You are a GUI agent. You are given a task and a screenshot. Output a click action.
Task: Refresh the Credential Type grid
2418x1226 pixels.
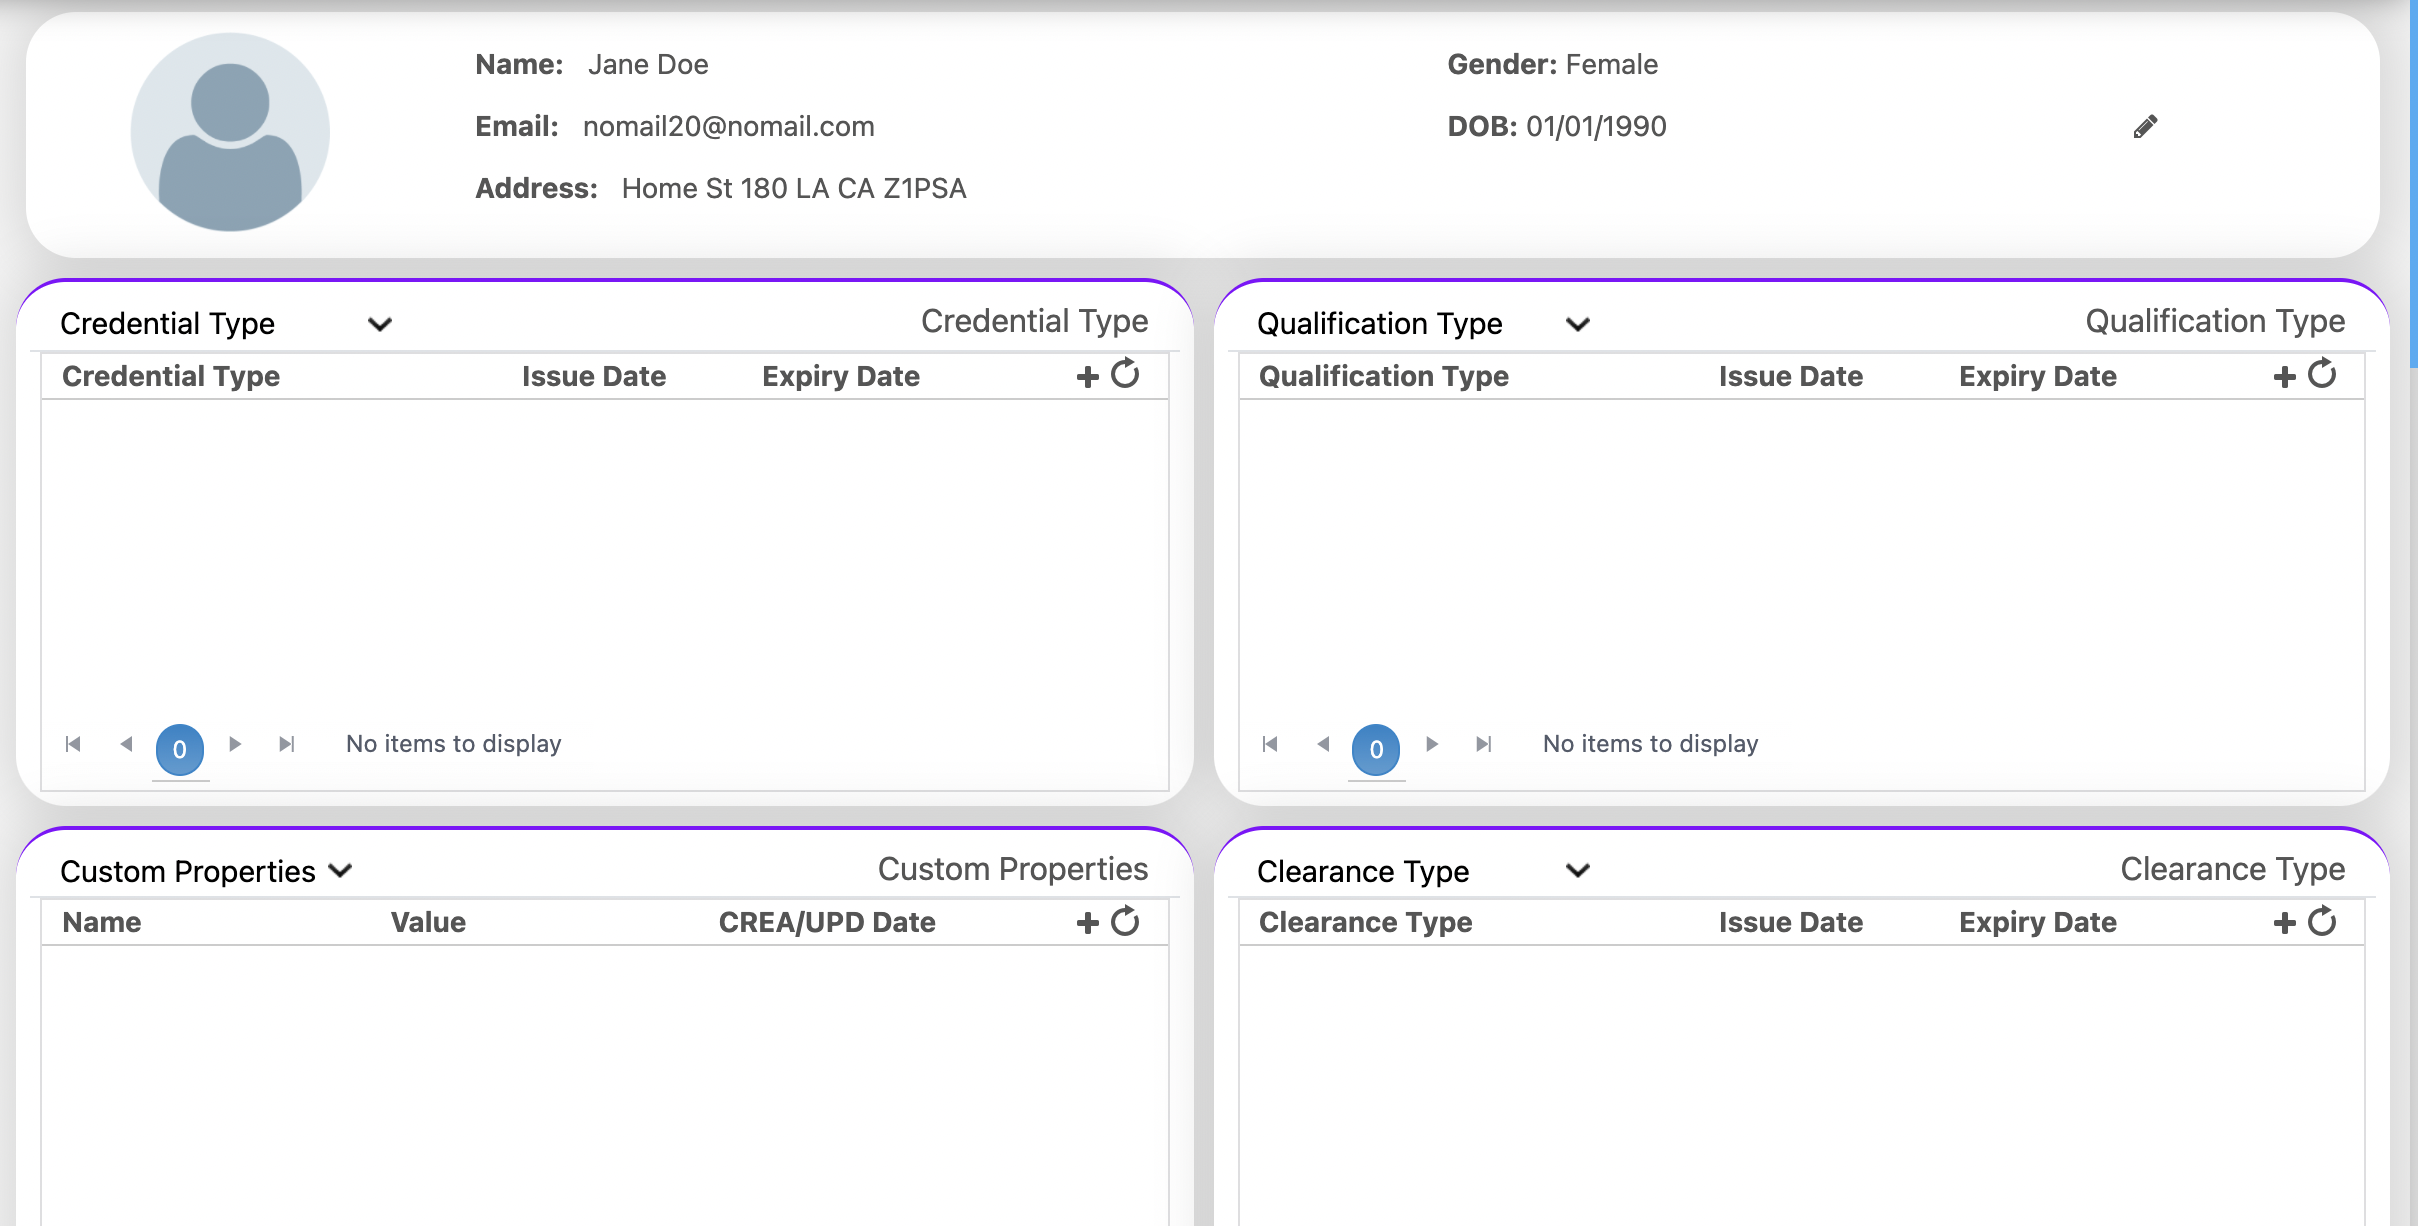pos(1125,374)
